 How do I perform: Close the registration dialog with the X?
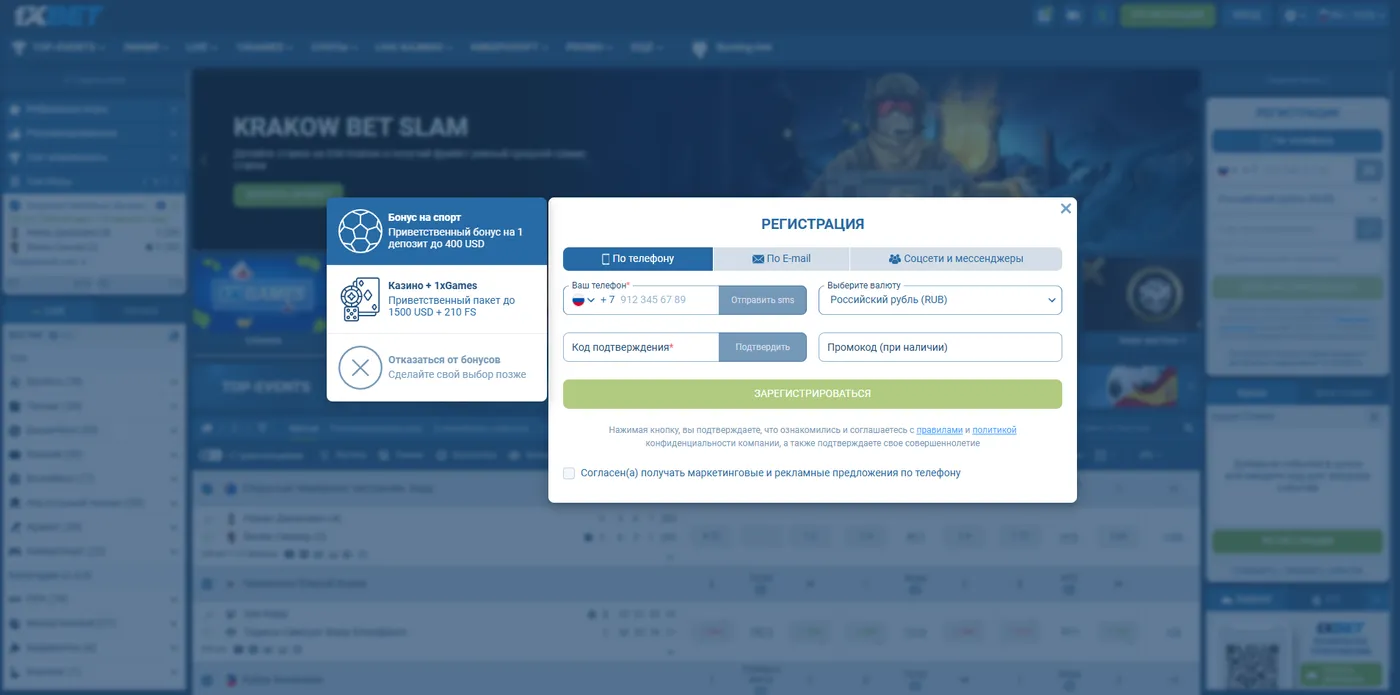[1065, 209]
